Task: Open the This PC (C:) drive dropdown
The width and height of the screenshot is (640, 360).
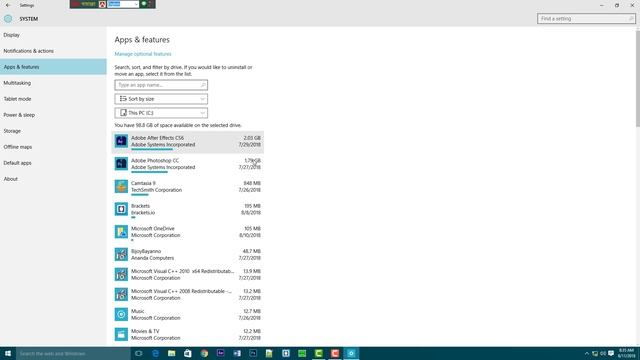Action: [x=161, y=113]
